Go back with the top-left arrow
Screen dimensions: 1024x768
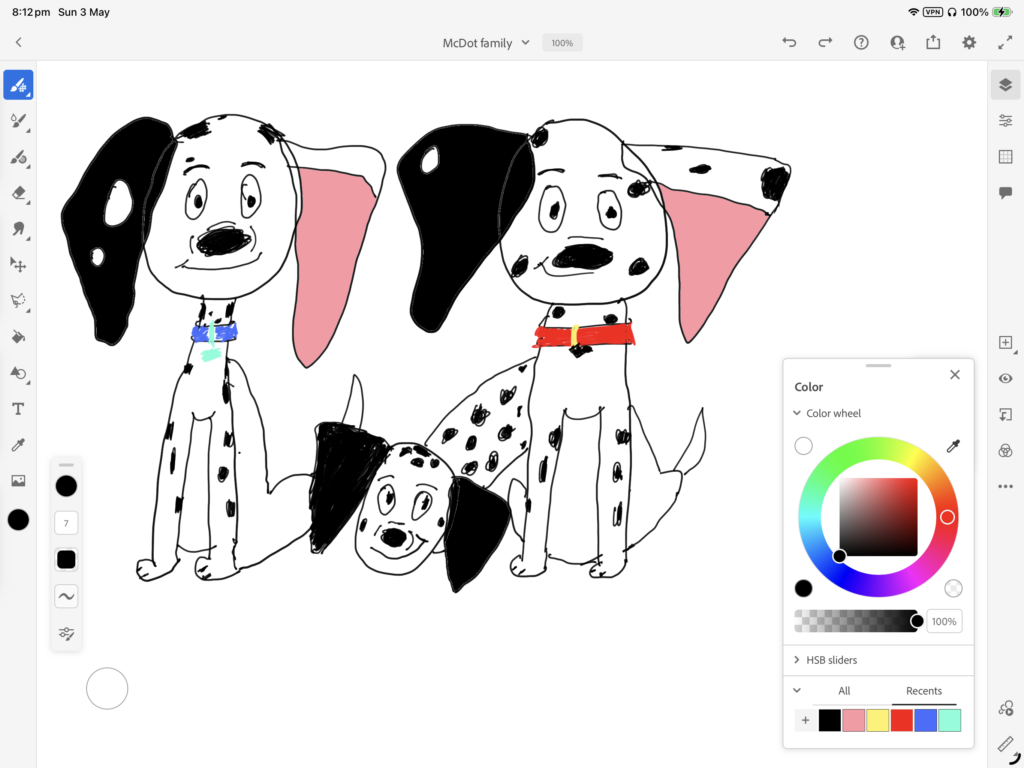tap(18, 42)
